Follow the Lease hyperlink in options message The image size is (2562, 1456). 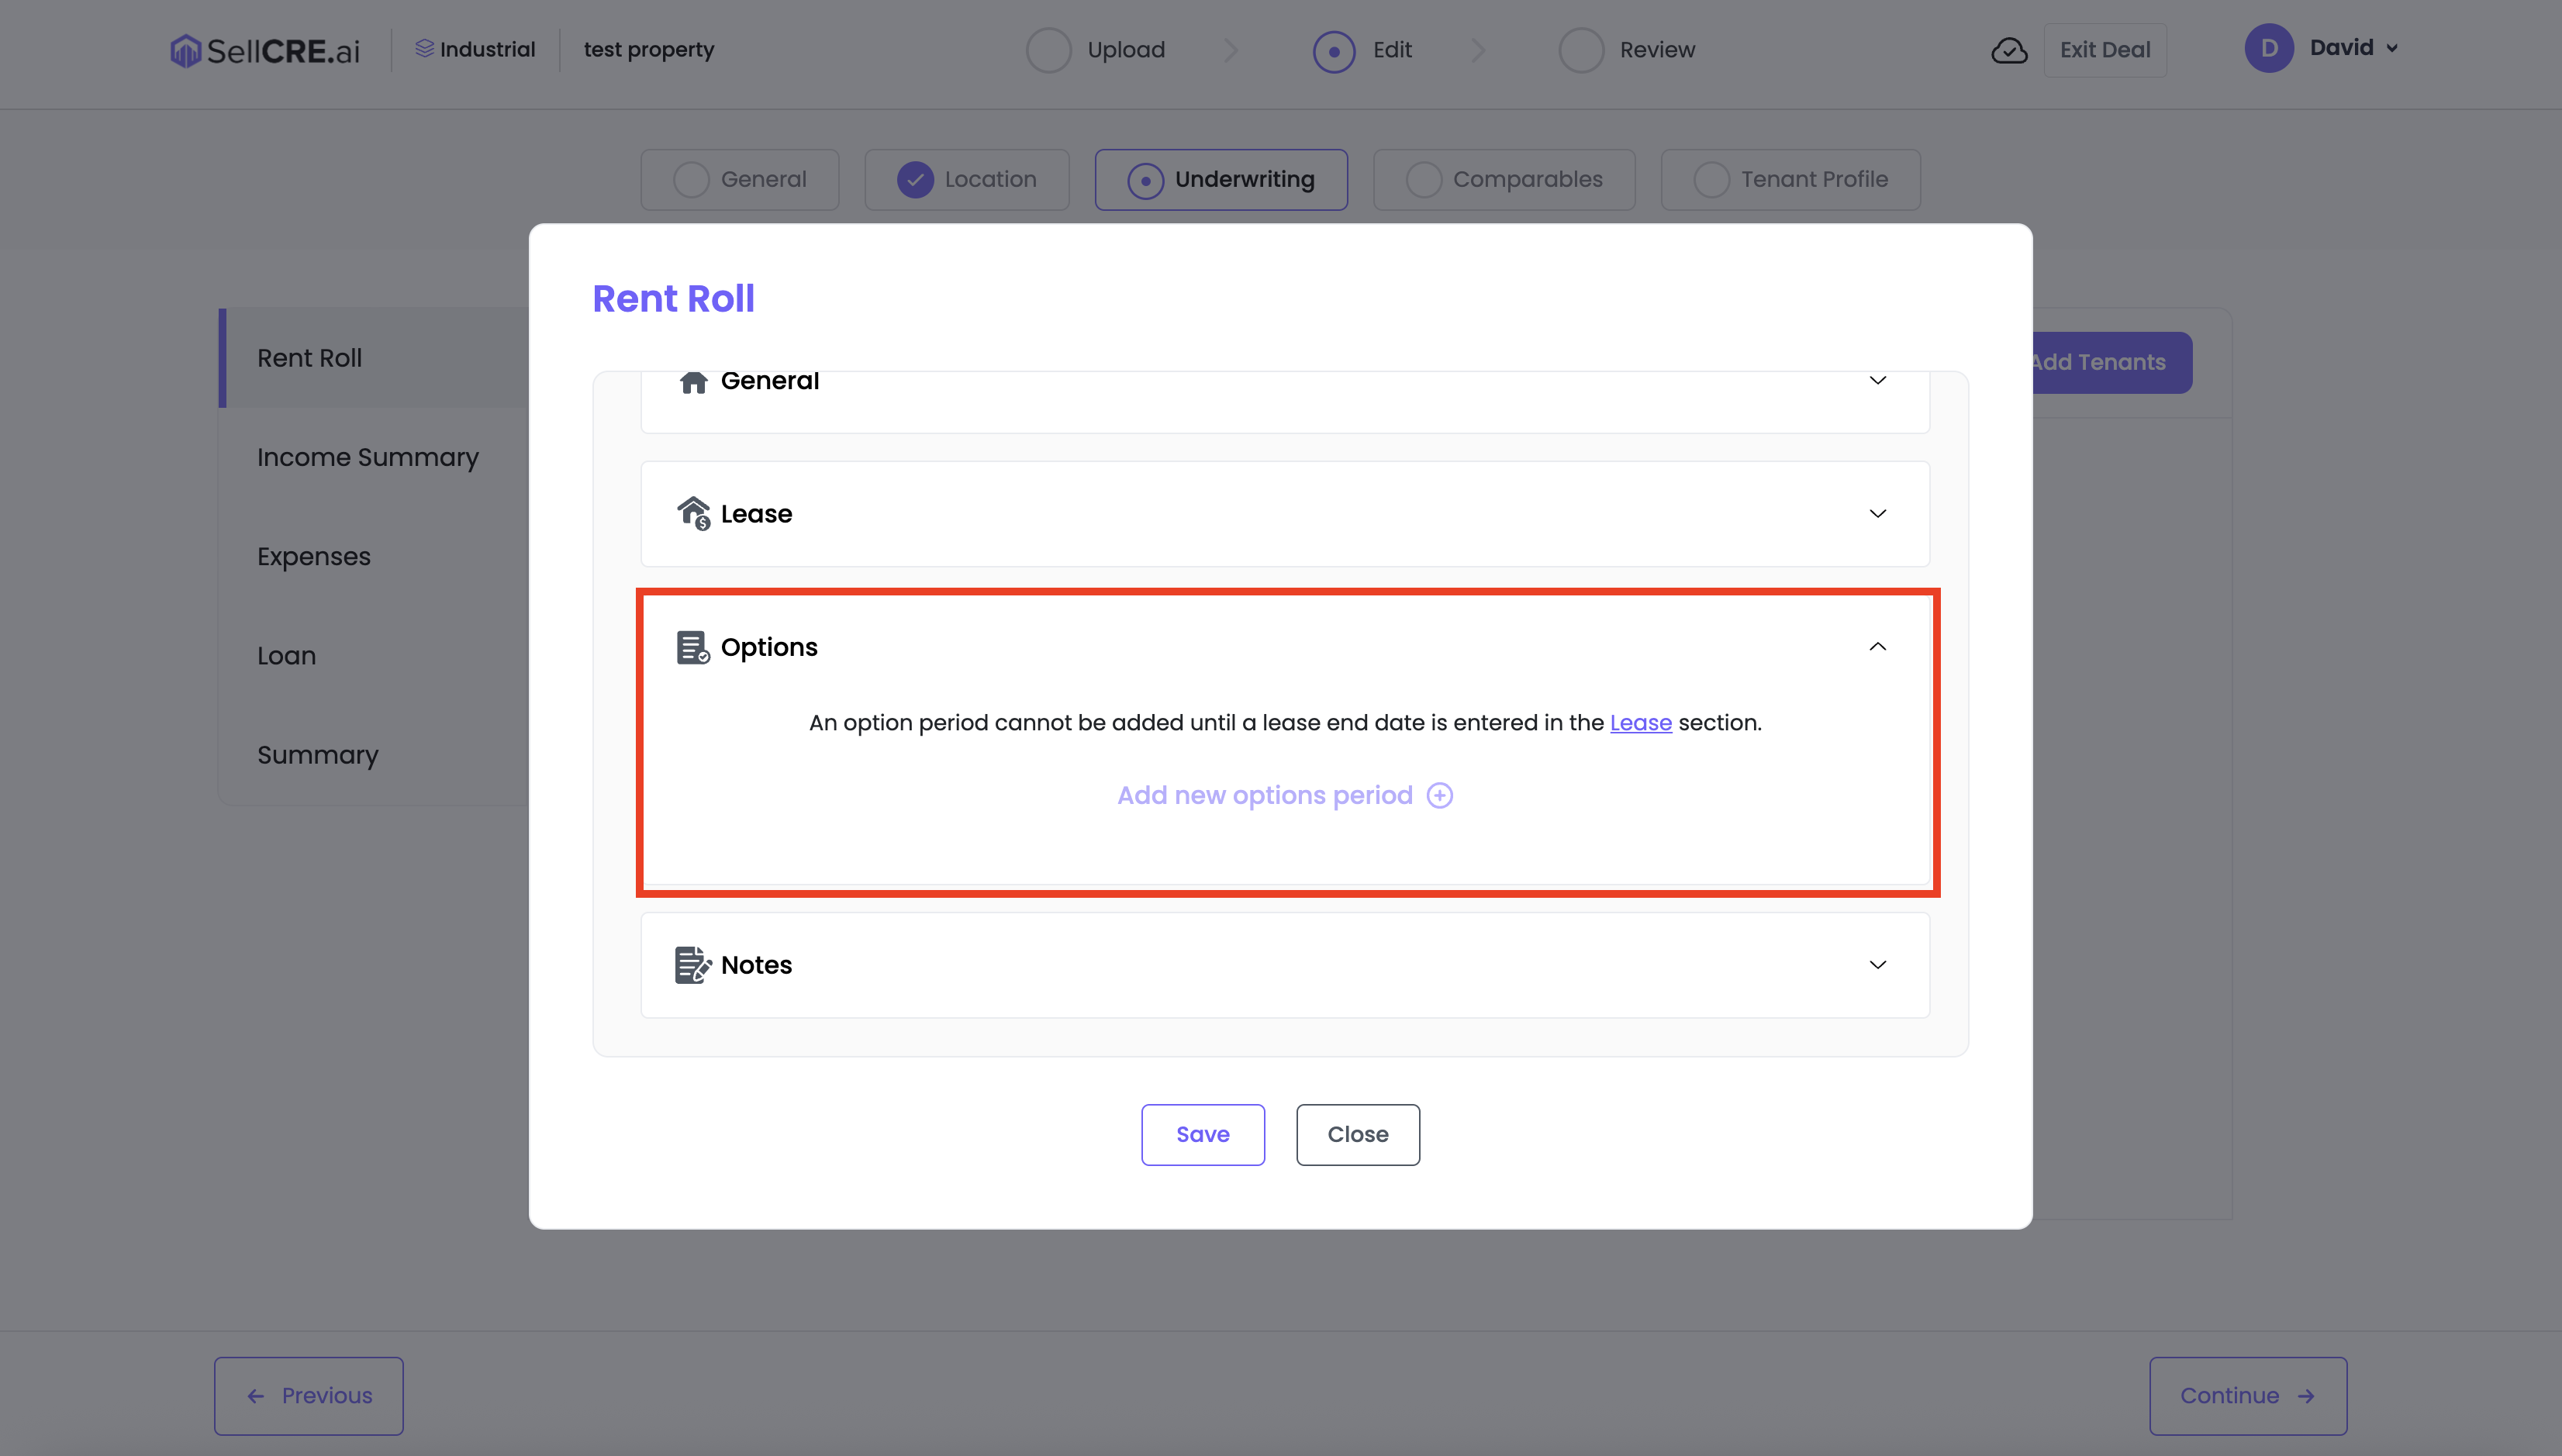(x=1640, y=723)
